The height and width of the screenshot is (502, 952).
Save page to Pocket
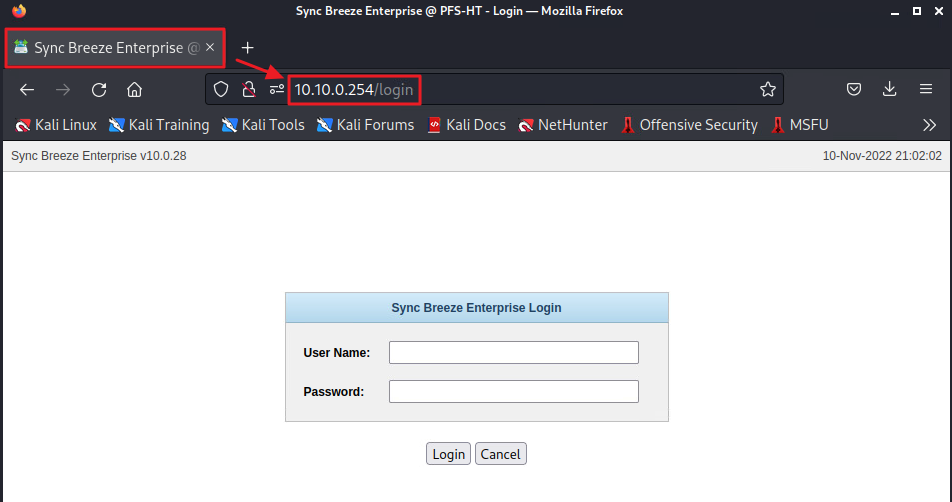(854, 90)
